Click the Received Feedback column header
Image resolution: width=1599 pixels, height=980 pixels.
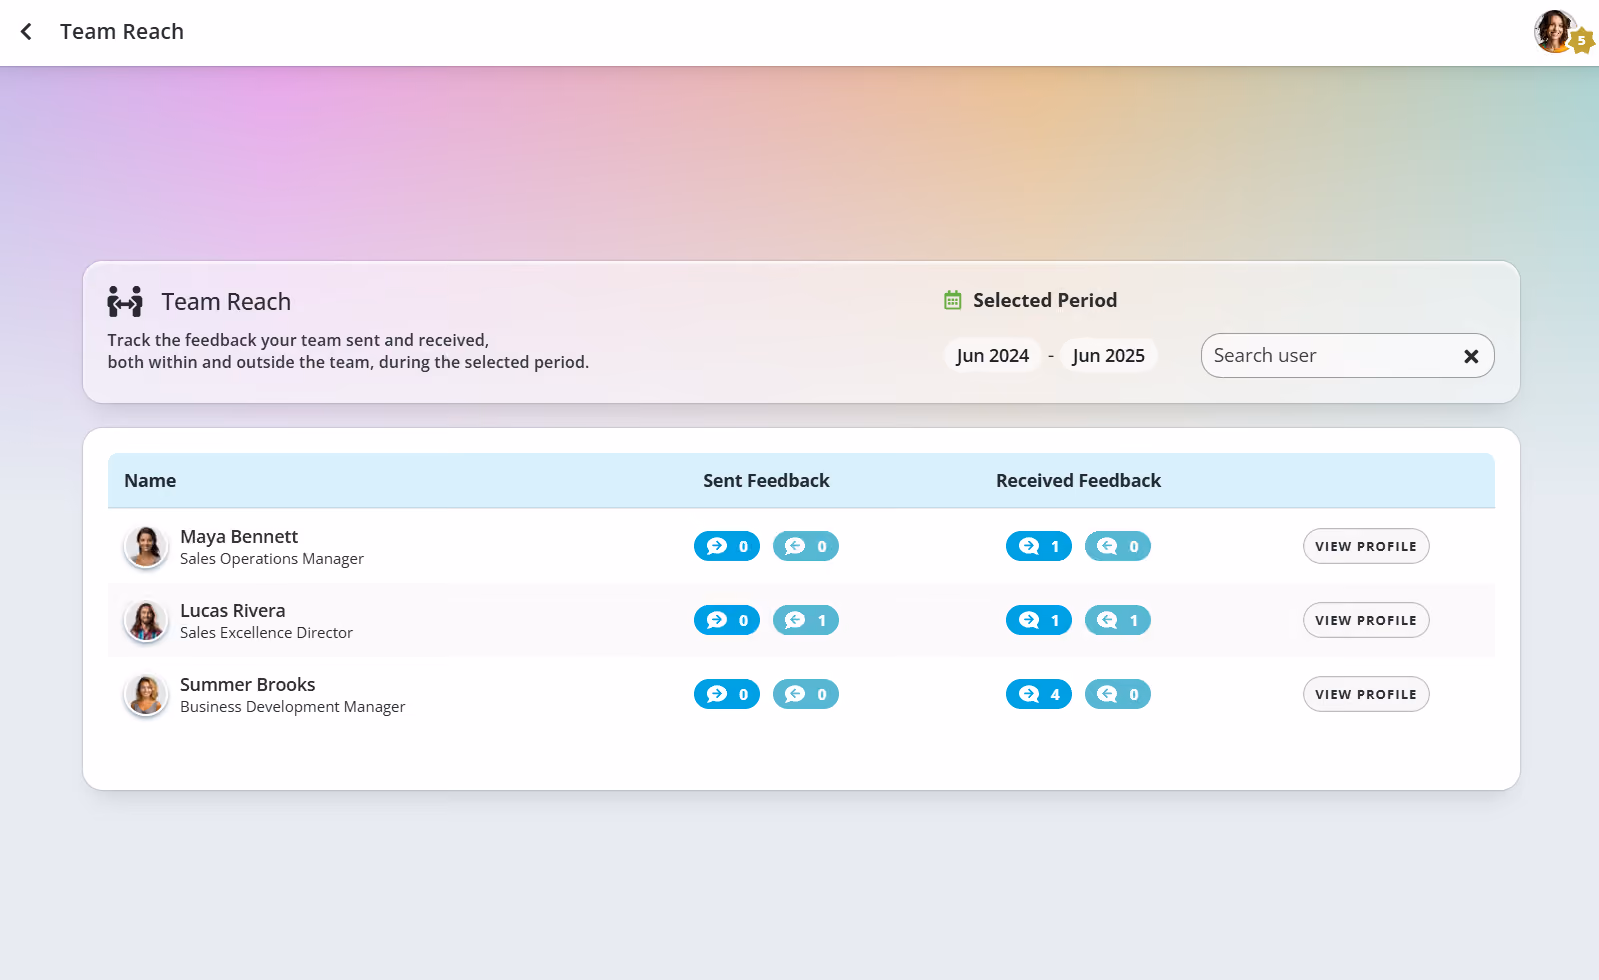[x=1078, y=480]
